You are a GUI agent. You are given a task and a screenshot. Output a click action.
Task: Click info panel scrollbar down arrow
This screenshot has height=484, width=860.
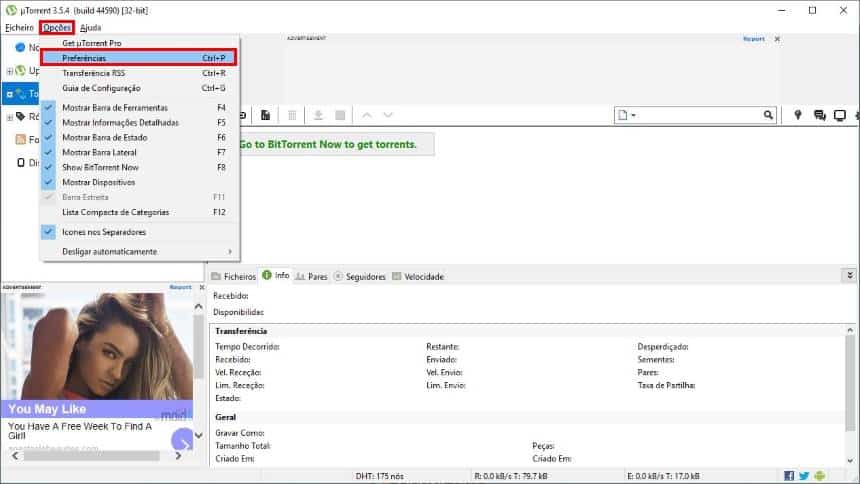pyautogui.click(x=850, y=461)
